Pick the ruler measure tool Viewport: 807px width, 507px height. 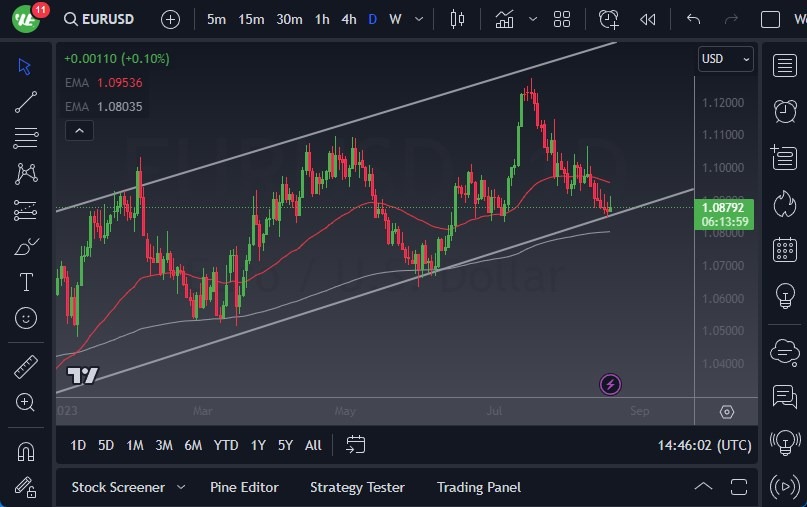pyautogui.click(x=26, y=367)
